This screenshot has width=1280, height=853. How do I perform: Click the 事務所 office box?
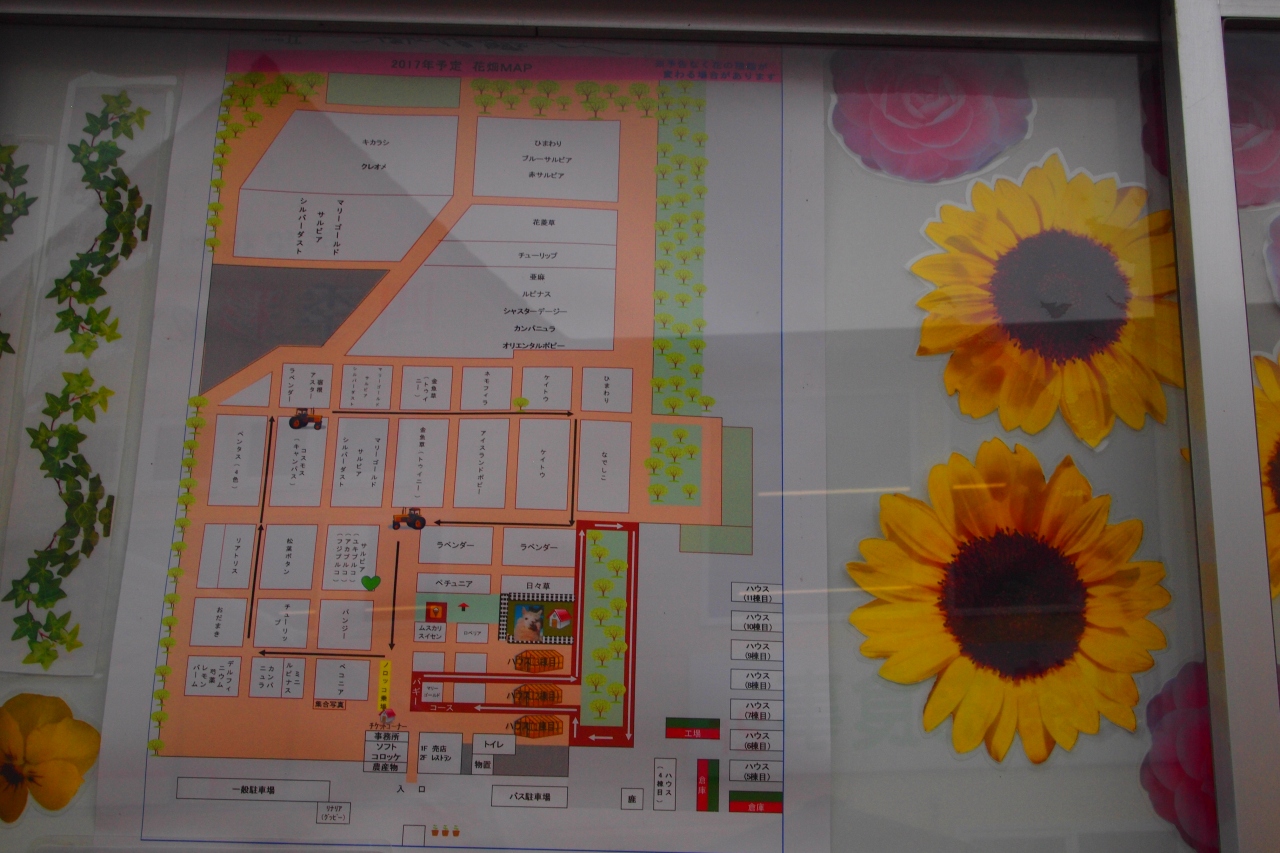(385, 737)
